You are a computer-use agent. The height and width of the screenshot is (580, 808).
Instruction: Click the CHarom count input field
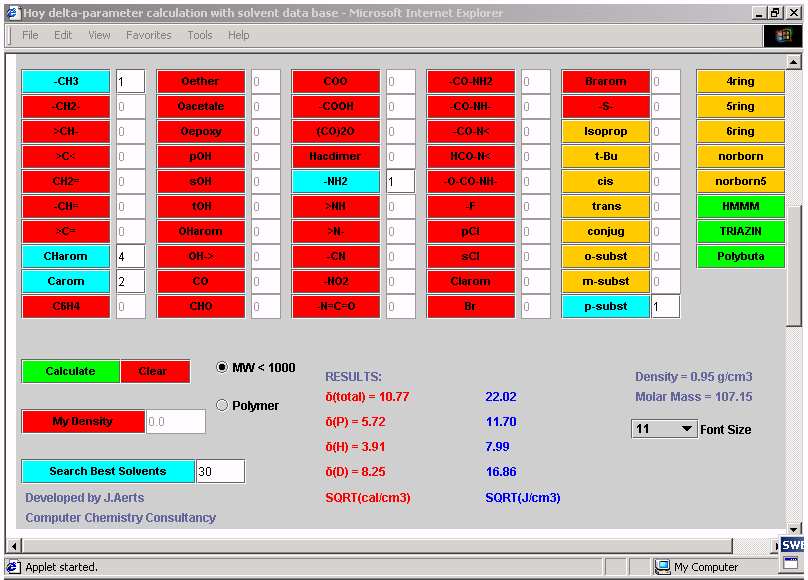point(130,256)
